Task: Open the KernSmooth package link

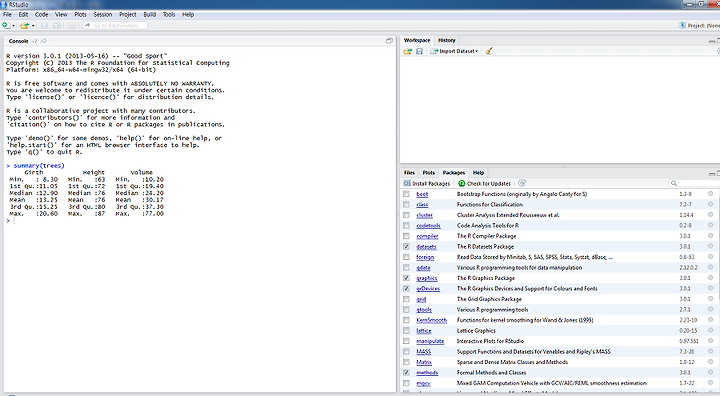Action: (431, 320)
